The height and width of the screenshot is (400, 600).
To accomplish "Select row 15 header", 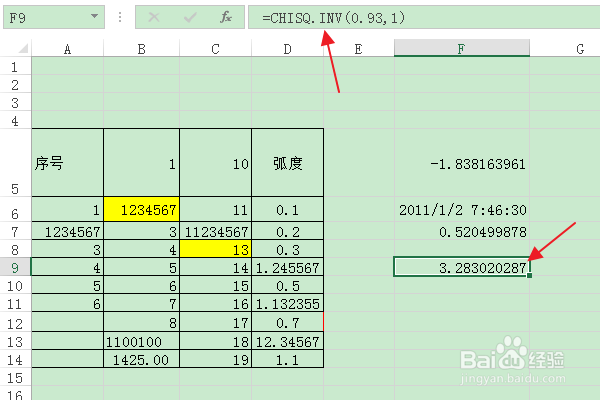I will click(x=15, y=377).
